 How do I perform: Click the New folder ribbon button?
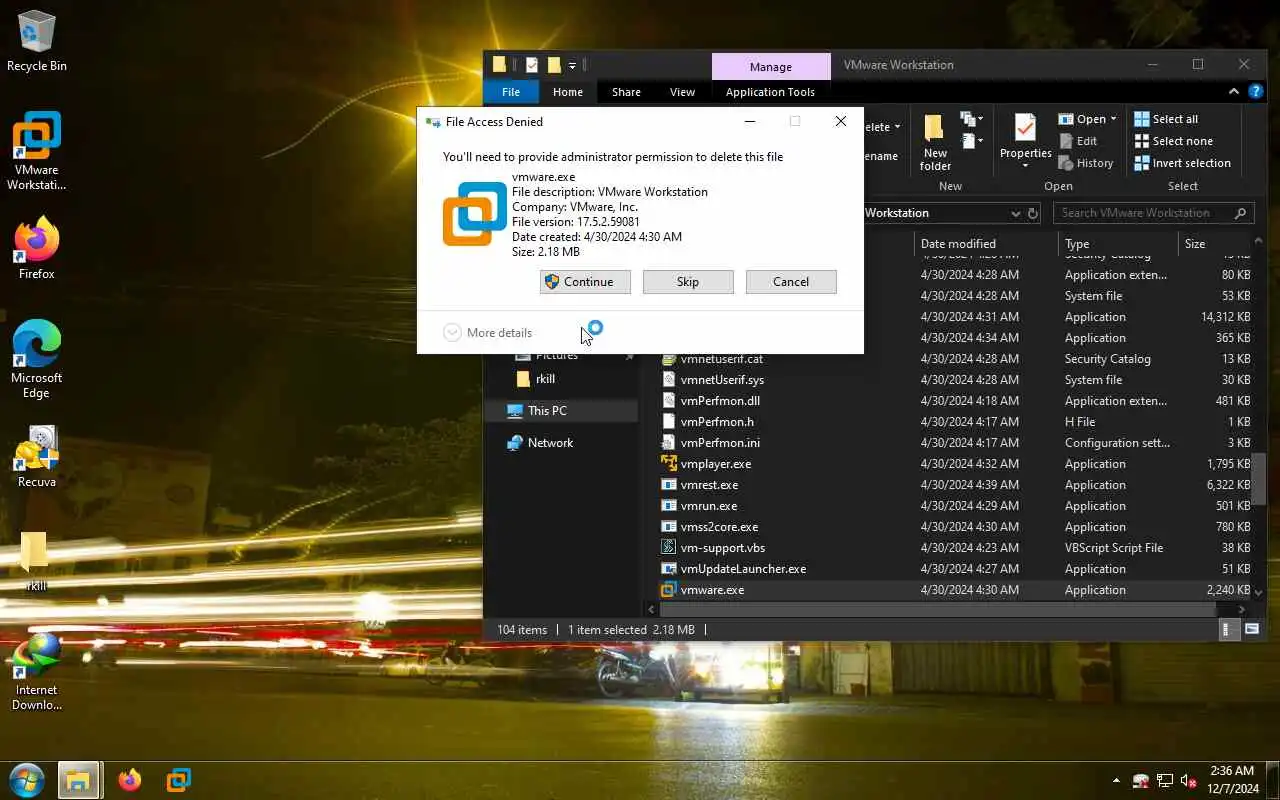coord(935,142)
